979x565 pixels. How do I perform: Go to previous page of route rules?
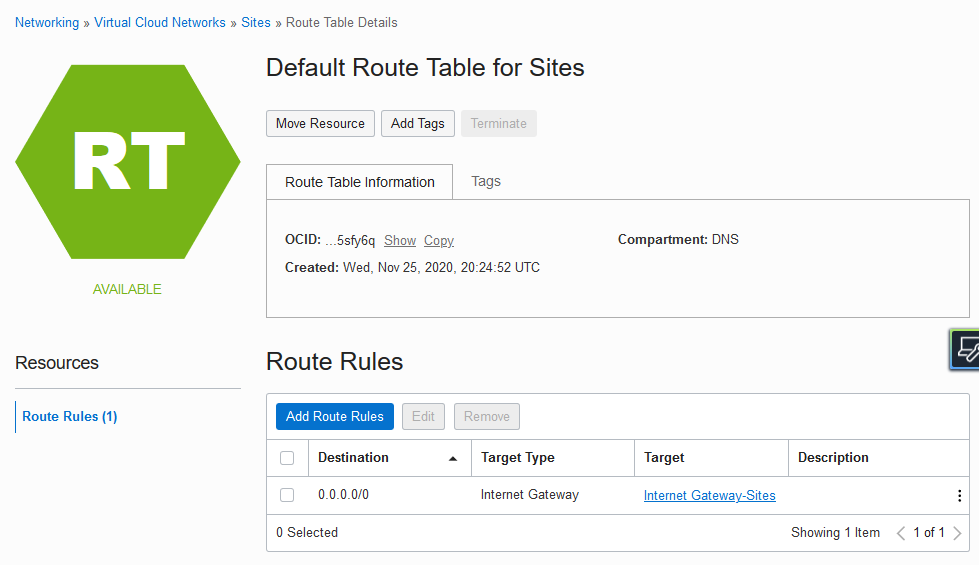901,533
